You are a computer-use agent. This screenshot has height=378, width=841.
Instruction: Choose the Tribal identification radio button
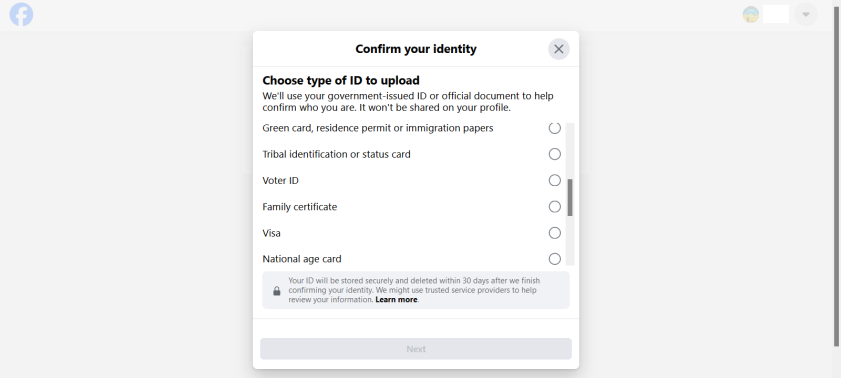pyautogui.click(x=555, y=154)
